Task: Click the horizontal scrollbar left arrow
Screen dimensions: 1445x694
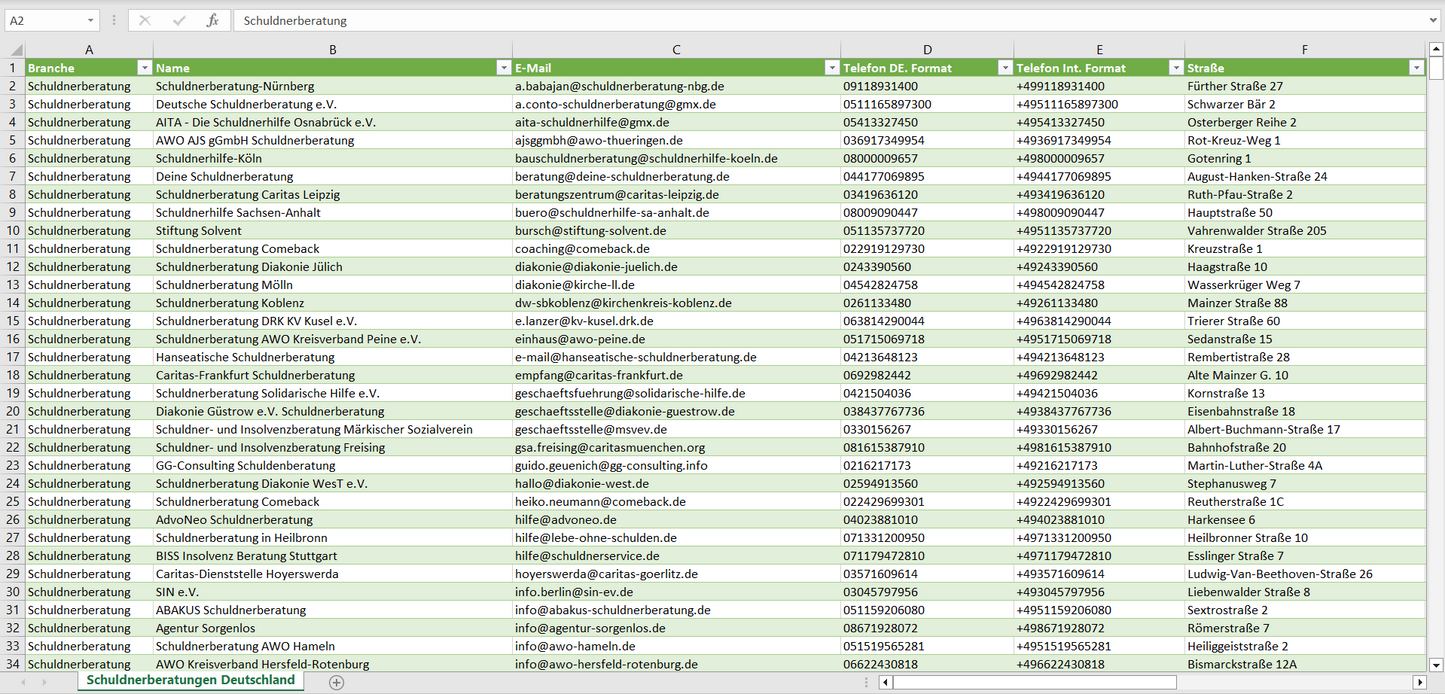Action: pyautogui.click(x=885, y=682)
